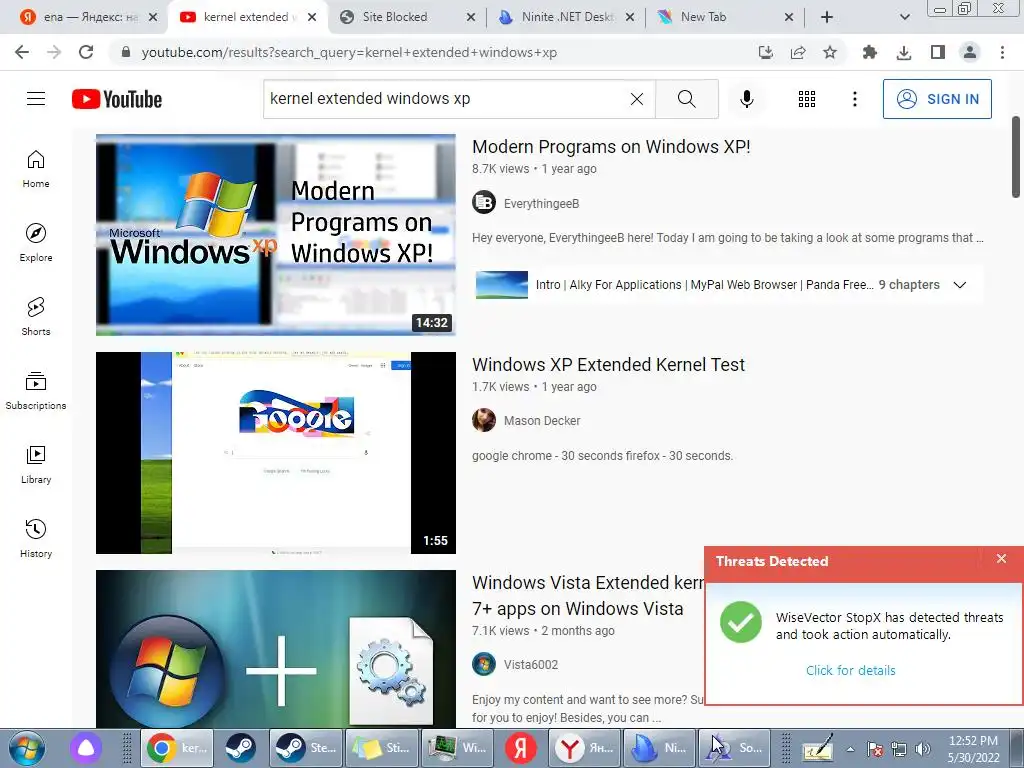Click 'Click for details' in the threat popup
Screen dimensions: 1024x768
tap(850, 670)
